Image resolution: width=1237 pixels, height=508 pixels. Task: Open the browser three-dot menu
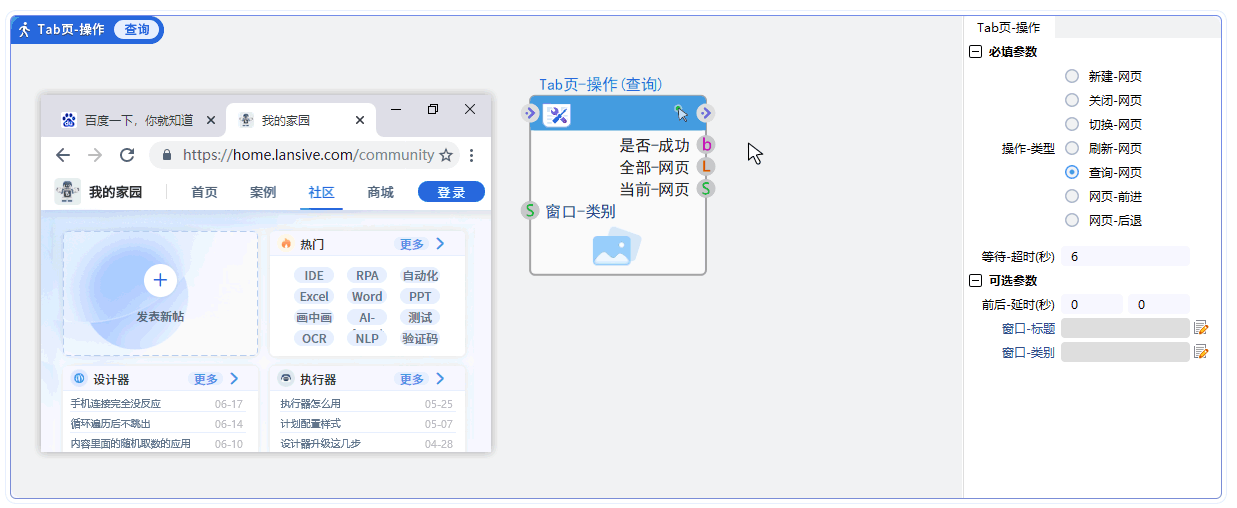pos(472,155)
